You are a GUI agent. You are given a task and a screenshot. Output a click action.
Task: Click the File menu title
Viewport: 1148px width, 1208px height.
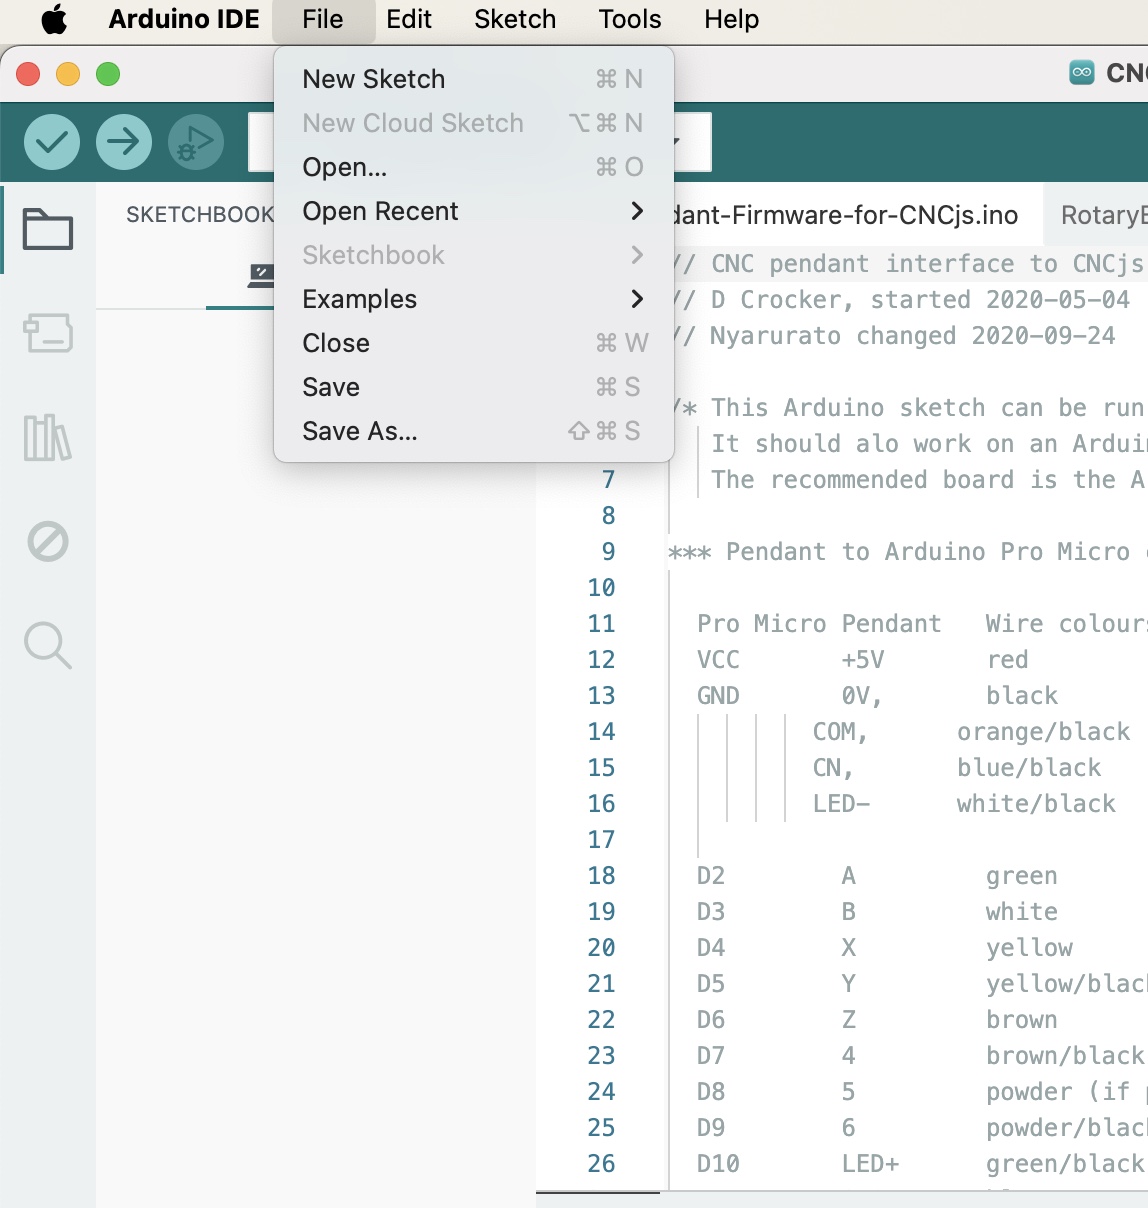click(x=323, y=19)
